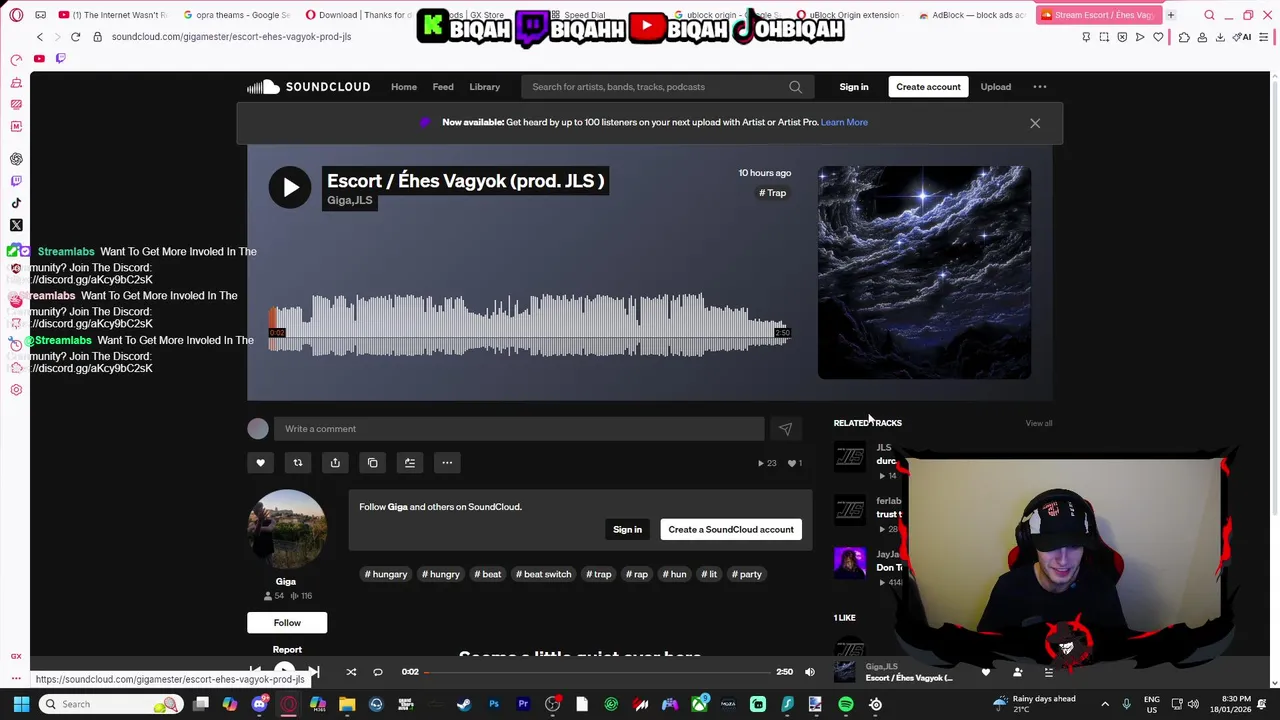Expand the system tray hidden icons chevron
Viewport: 1280px width, 720px height.
[1105, 704]
